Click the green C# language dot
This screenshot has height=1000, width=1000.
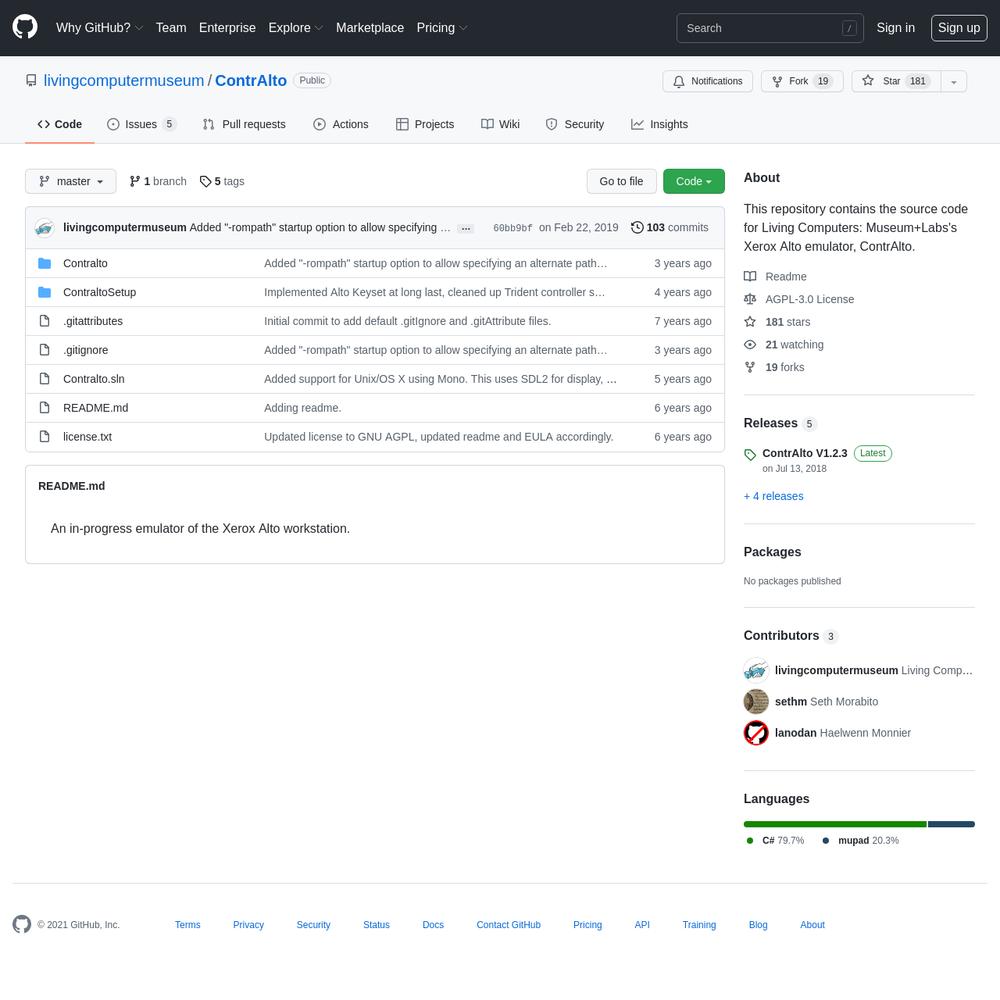pyautogui.click(x=750, y=841)
